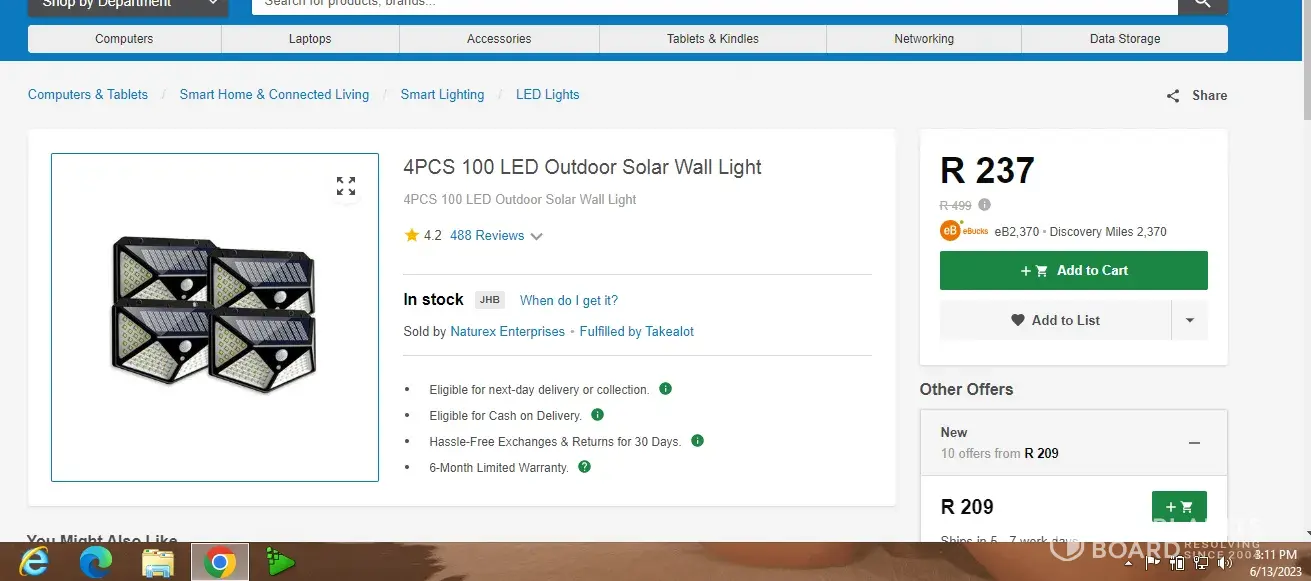The image size is (1311, 581).
Task: Click the green Add to Cart button
Action: [1073, 270]
